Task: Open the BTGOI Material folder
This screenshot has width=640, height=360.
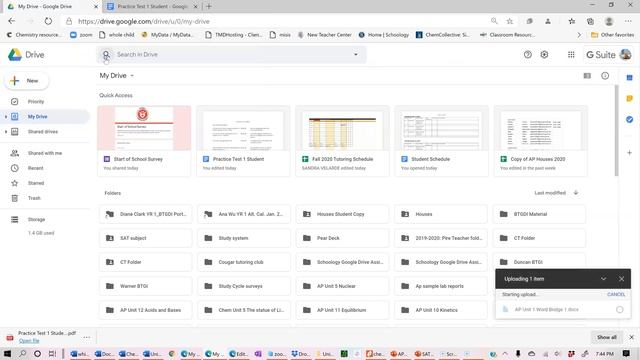Action: 539,214
